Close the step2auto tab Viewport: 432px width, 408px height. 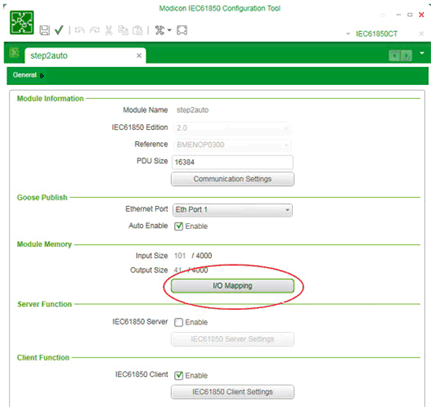(x=139, y=56)
